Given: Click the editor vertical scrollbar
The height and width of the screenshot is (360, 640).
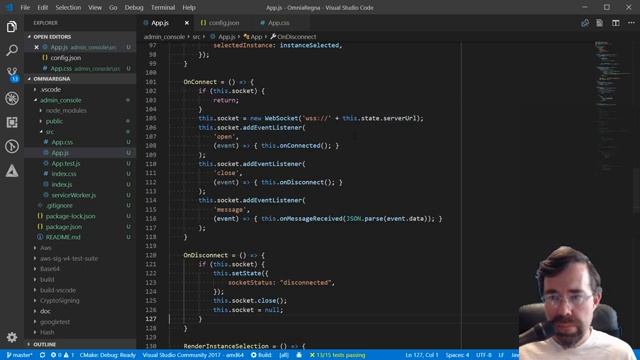Looking at the screenshot, I should (x=636, y=192).
